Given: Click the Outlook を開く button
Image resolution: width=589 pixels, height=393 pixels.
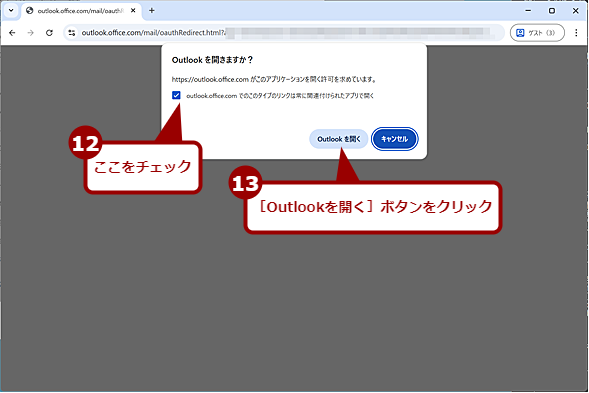Looking at the screenshot, I should (339, 139).
